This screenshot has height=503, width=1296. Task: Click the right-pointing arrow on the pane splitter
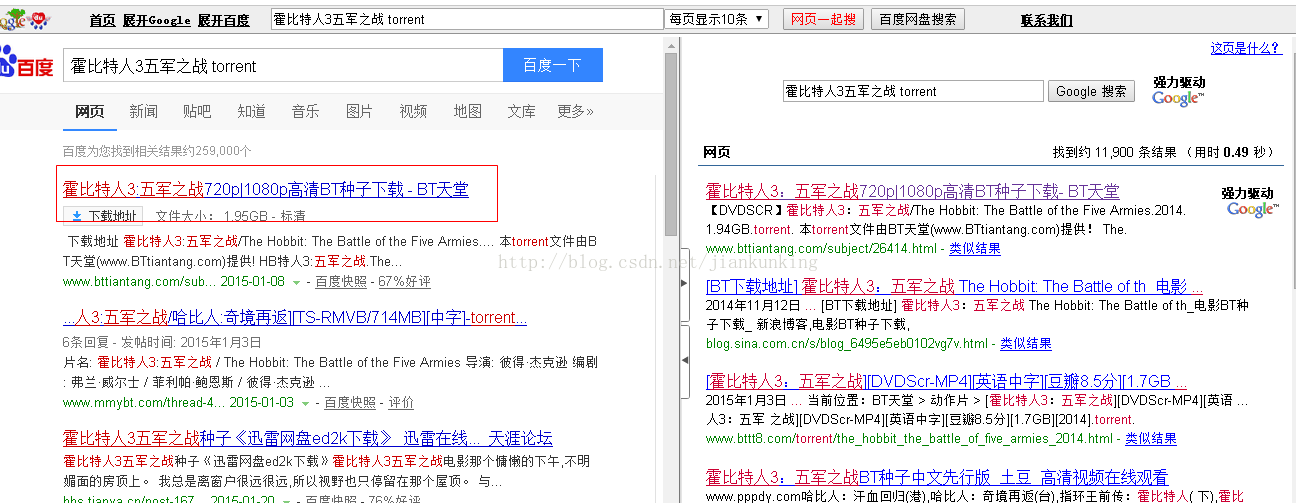(683, 284)
